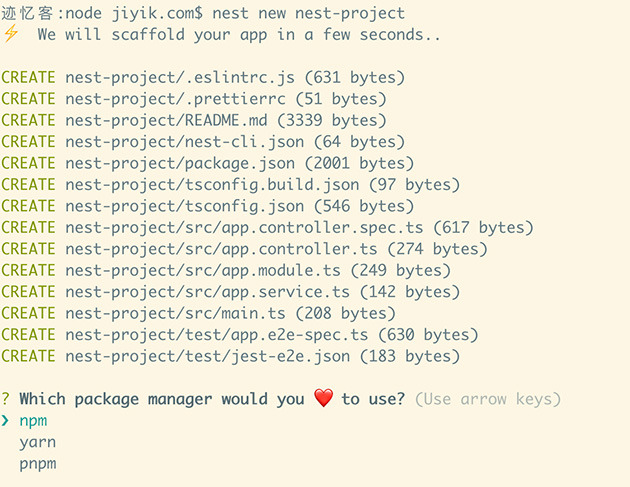Click the README.md file path
Screen dimensions: 630x487
[166, 120]
